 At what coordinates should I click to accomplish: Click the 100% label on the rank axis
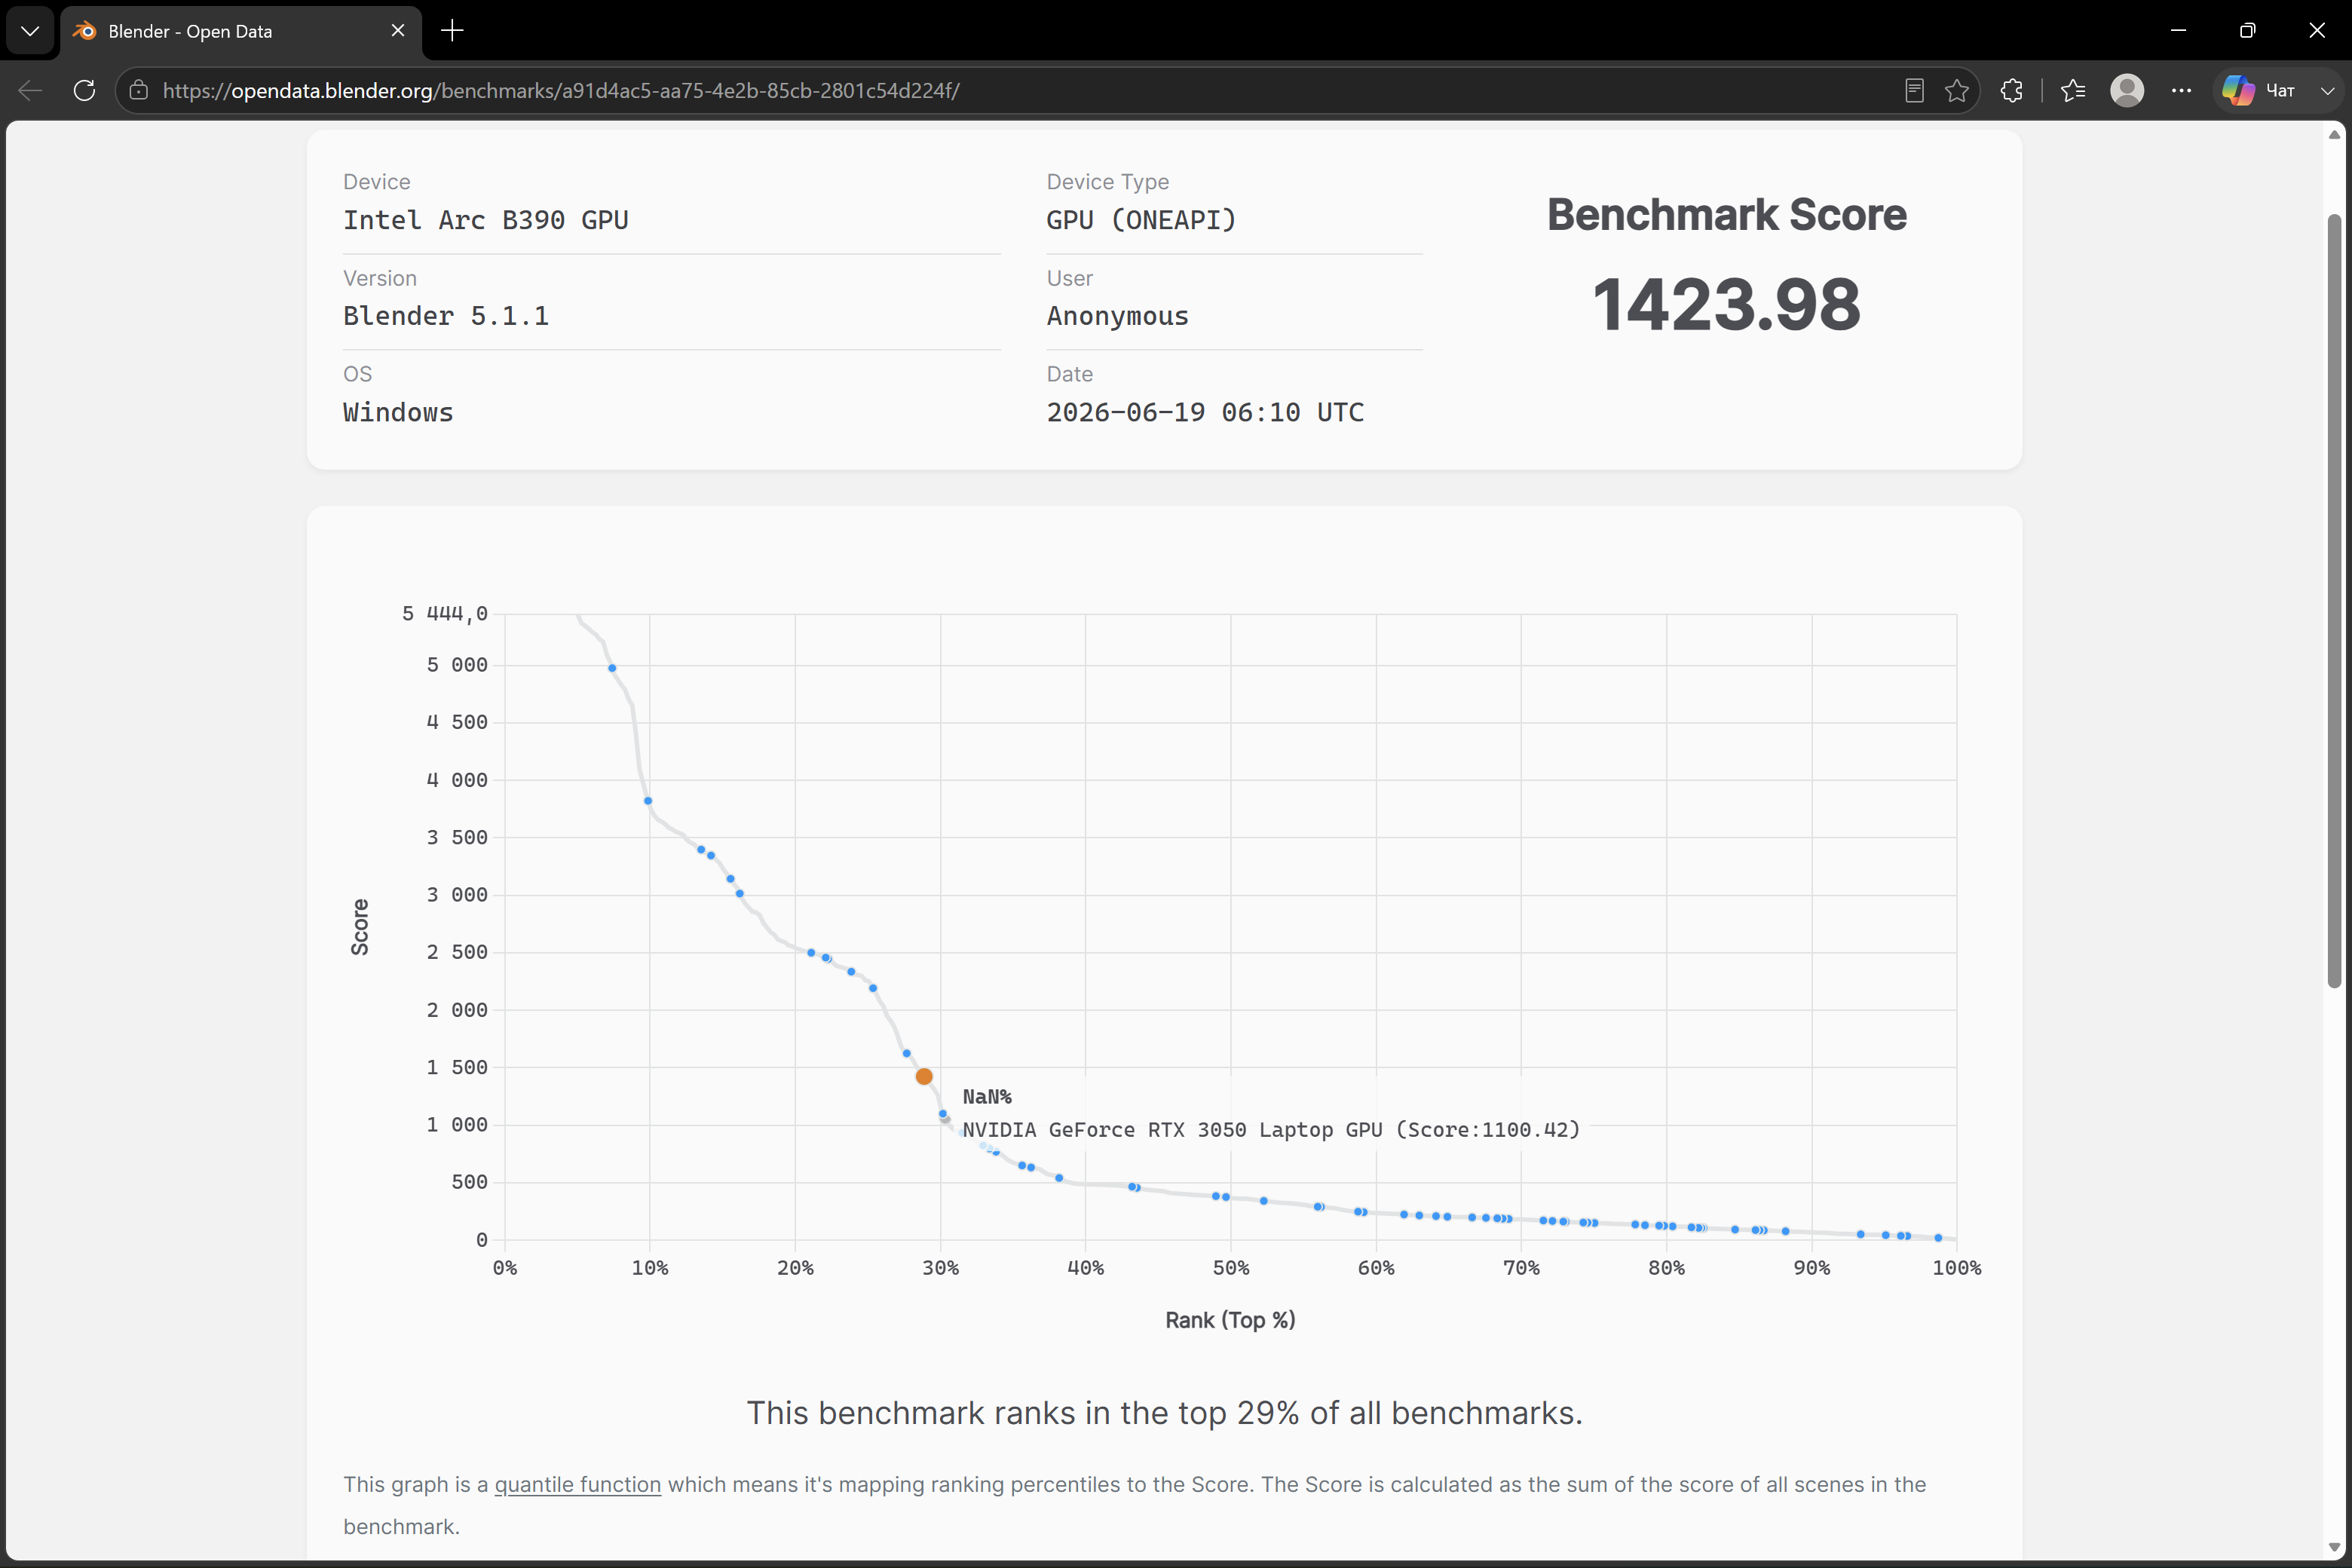tap(1956, 1268)
